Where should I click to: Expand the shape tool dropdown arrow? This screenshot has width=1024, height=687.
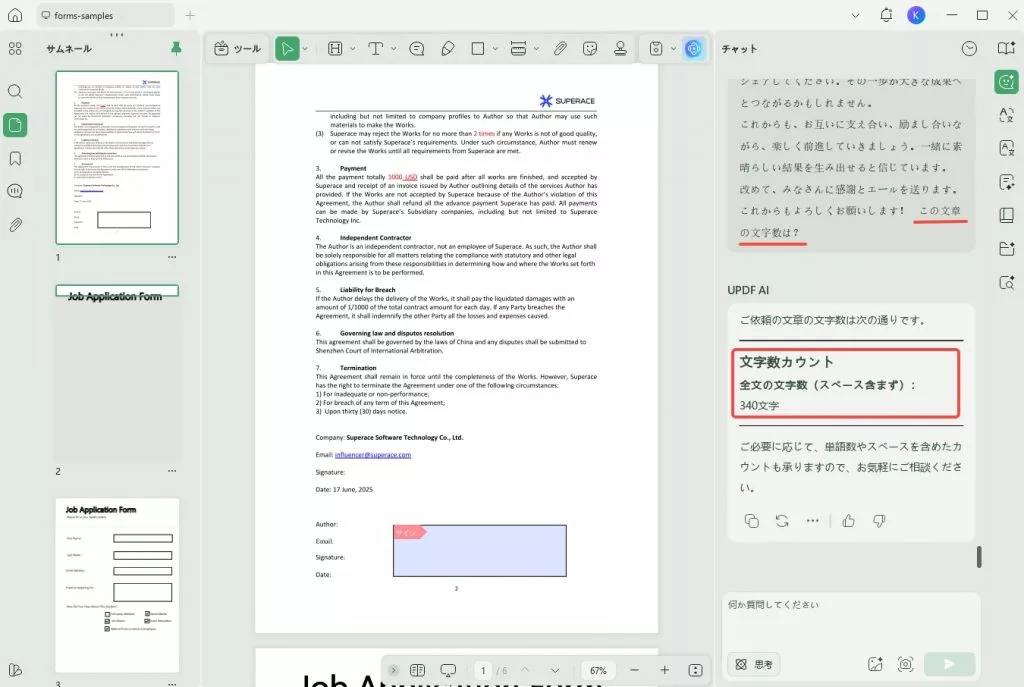click(495, 48)
